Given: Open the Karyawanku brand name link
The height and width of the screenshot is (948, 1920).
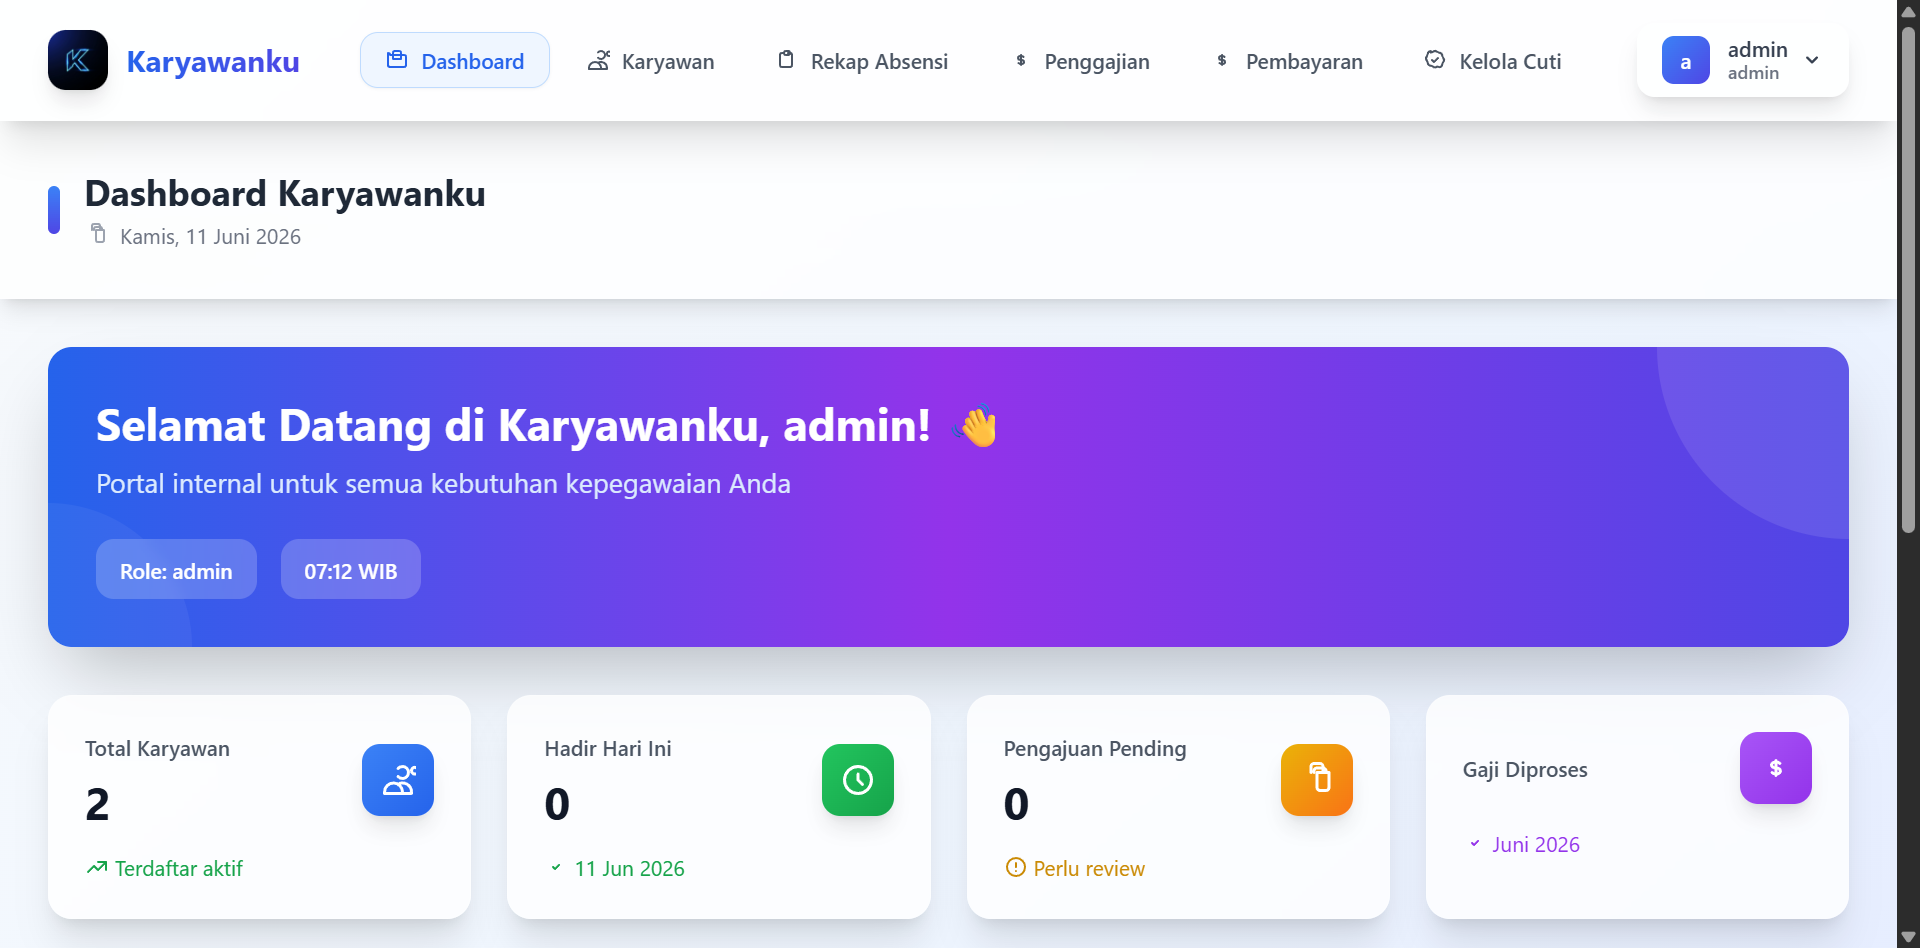Looking at the screenshot, I should coord(213,61).
